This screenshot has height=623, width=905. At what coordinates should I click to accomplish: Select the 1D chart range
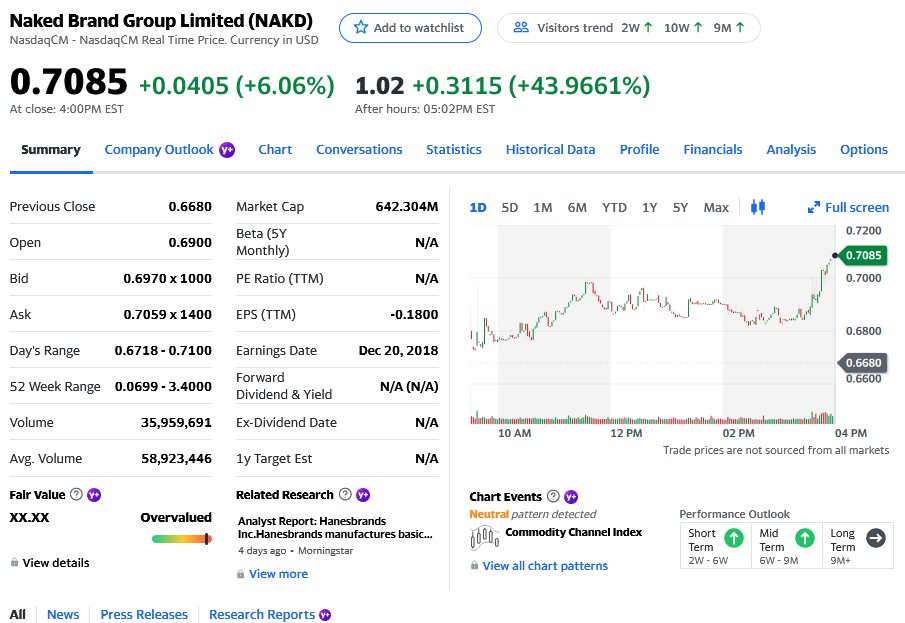pos(478,207)
